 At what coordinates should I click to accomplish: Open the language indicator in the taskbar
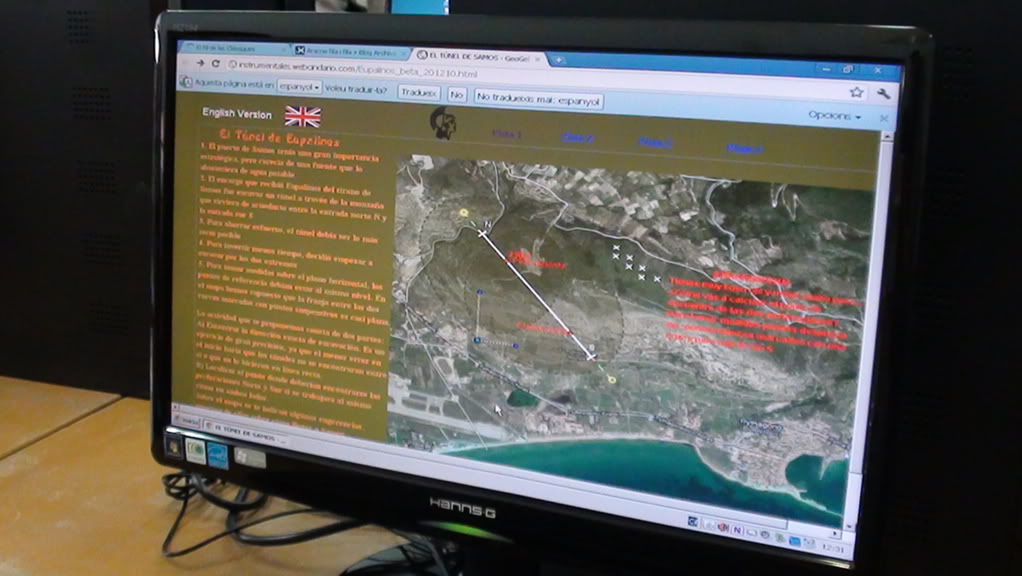point(693,521)
